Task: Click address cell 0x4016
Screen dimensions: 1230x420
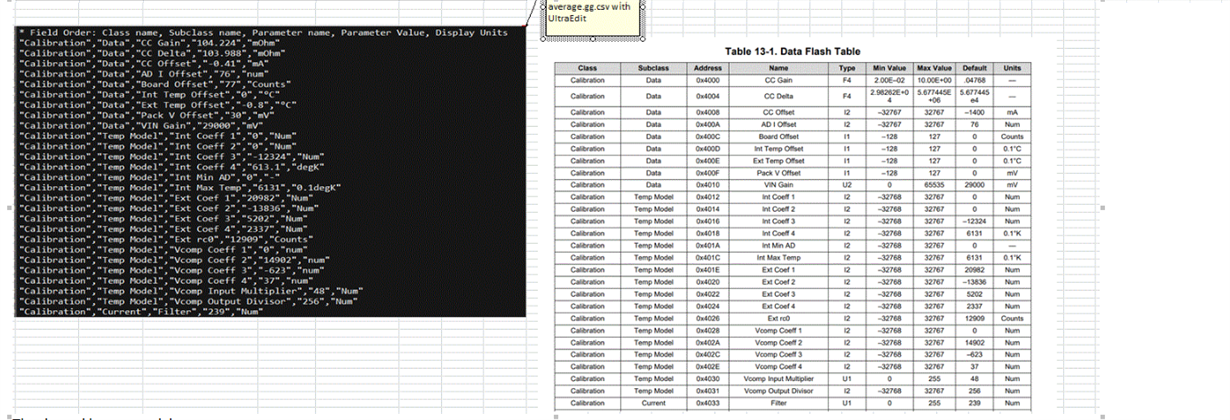Action: coord(707,222)
